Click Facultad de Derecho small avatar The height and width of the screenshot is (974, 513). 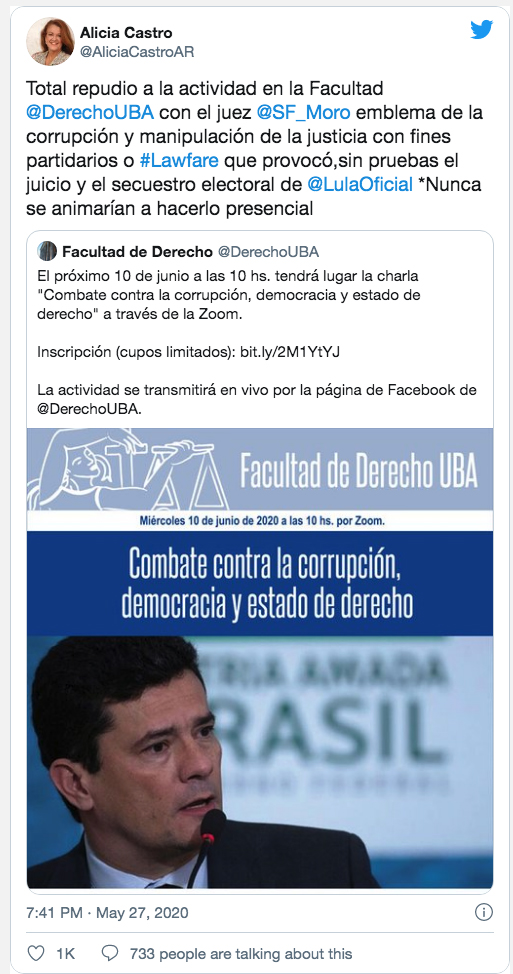[x=47, y=252]
